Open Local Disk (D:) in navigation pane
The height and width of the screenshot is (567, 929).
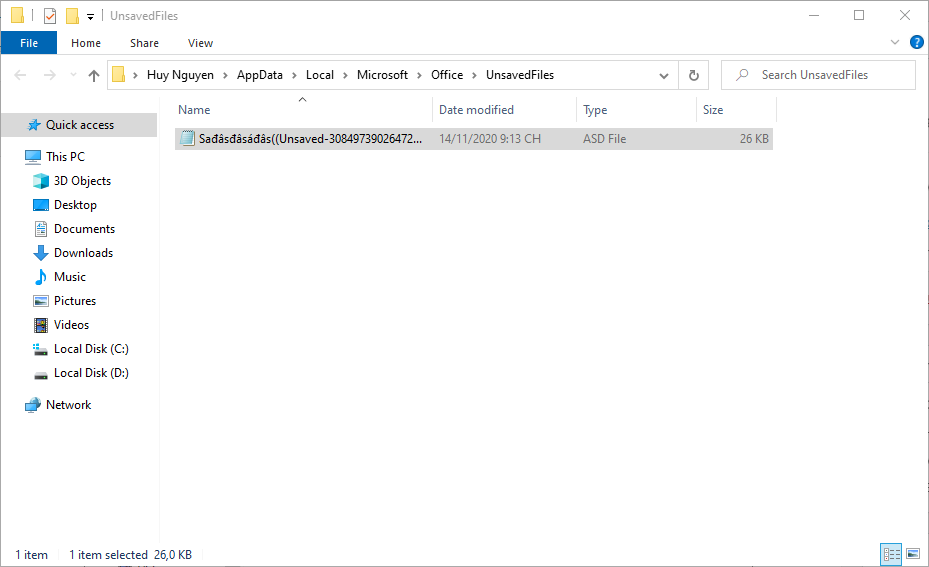[x=91, y=373]
